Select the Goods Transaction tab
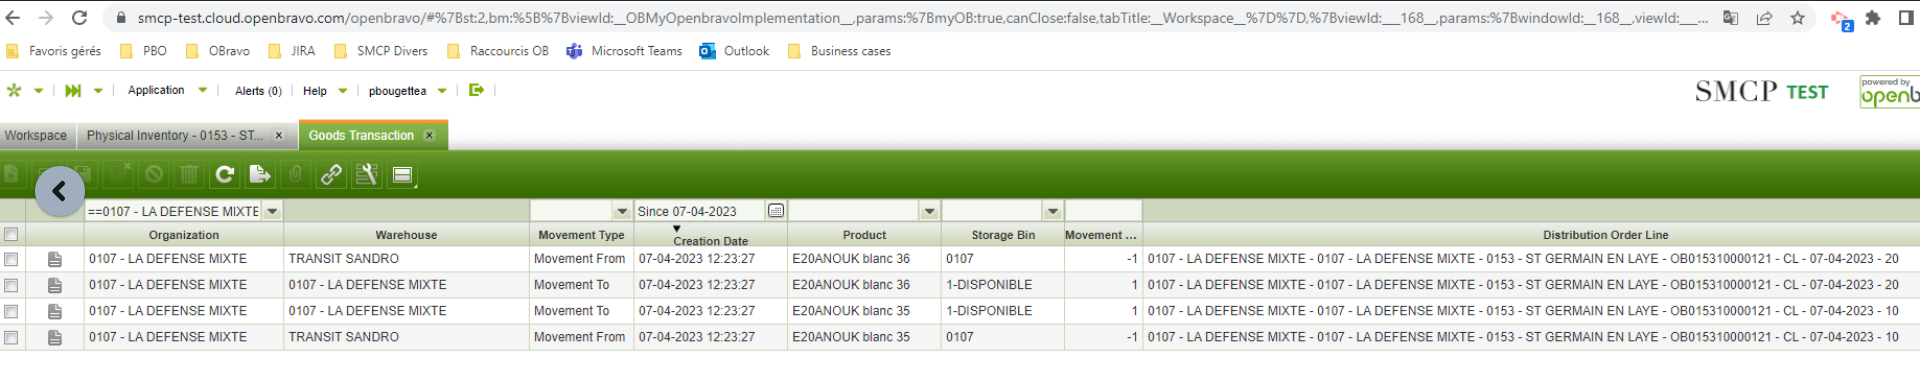 [x=361, y=136]
